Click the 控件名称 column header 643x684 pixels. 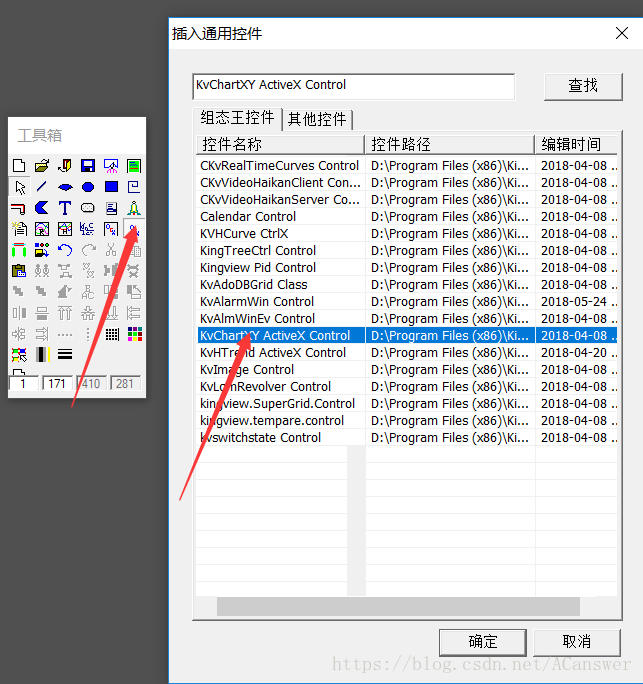[280, 144]
